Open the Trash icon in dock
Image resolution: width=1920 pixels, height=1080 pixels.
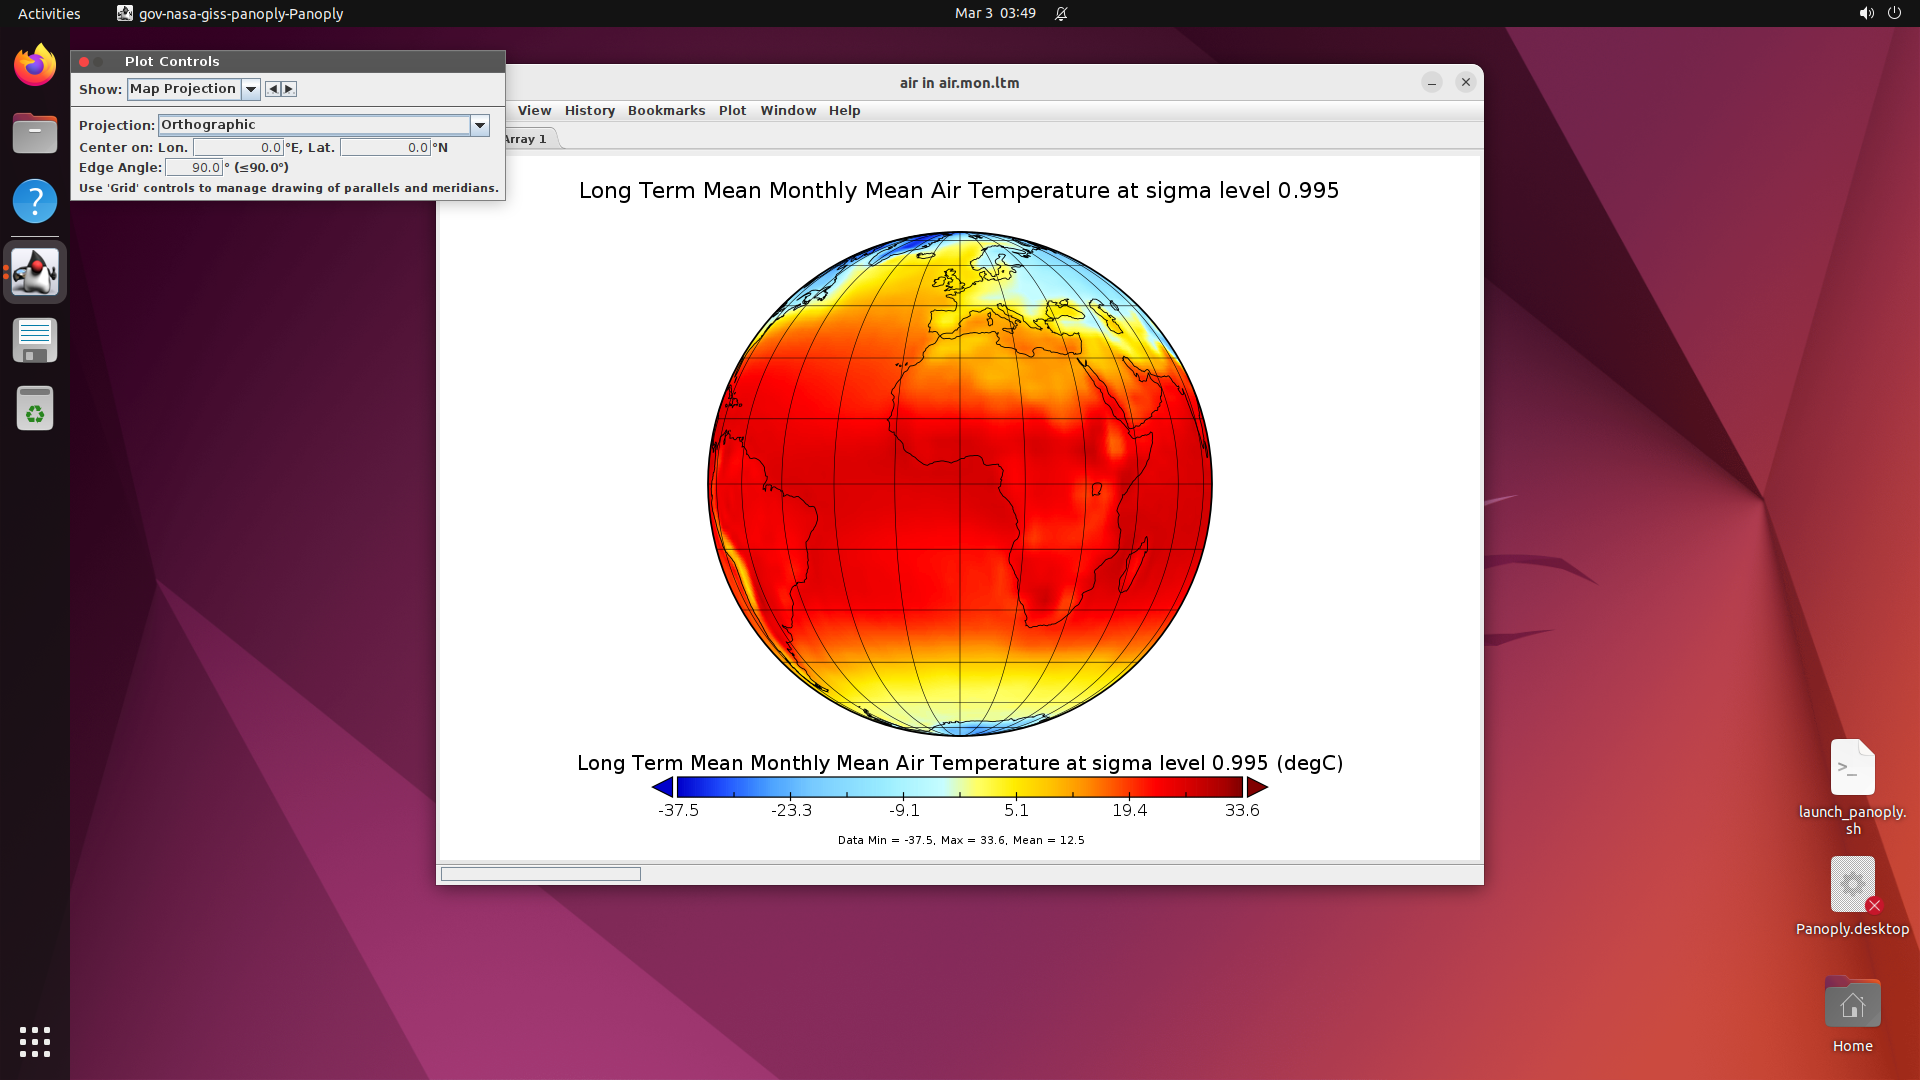tap(35, 408)
